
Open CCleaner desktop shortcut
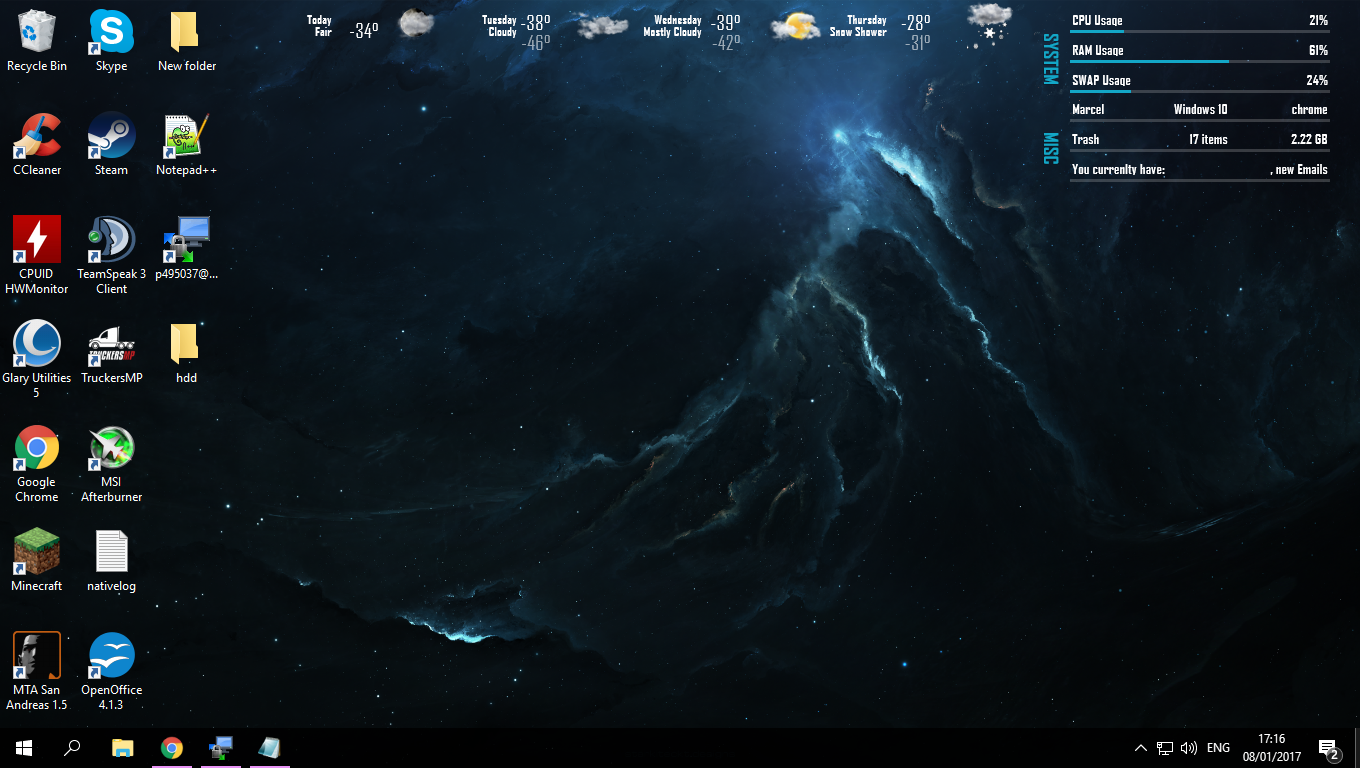point(37,145)
